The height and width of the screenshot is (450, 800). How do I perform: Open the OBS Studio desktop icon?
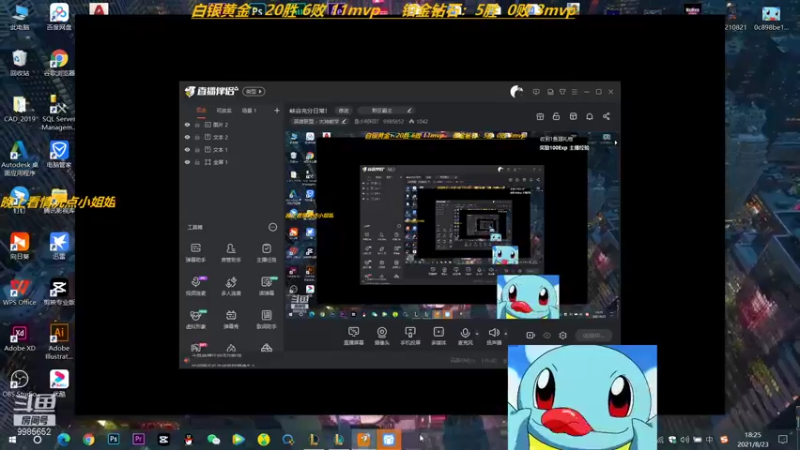(19, 384)
